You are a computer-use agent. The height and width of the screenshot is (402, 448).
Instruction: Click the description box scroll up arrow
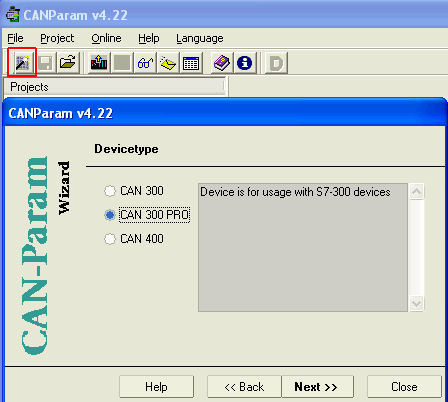[417, 192]
